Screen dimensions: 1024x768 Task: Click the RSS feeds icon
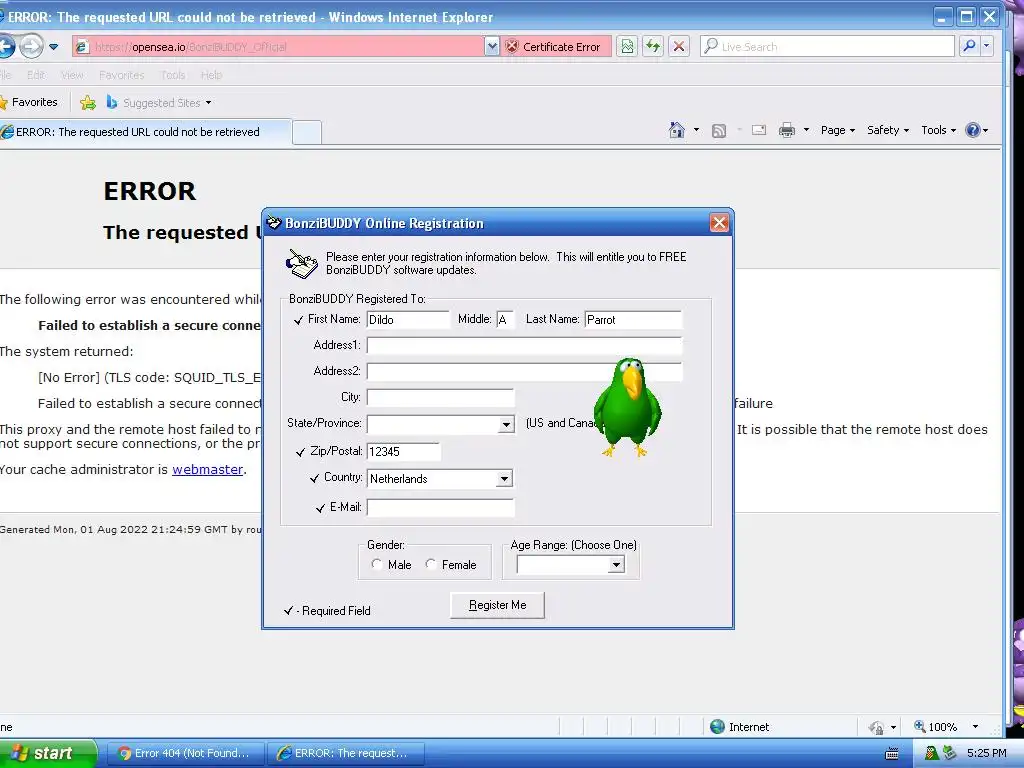tap(719, 131)
